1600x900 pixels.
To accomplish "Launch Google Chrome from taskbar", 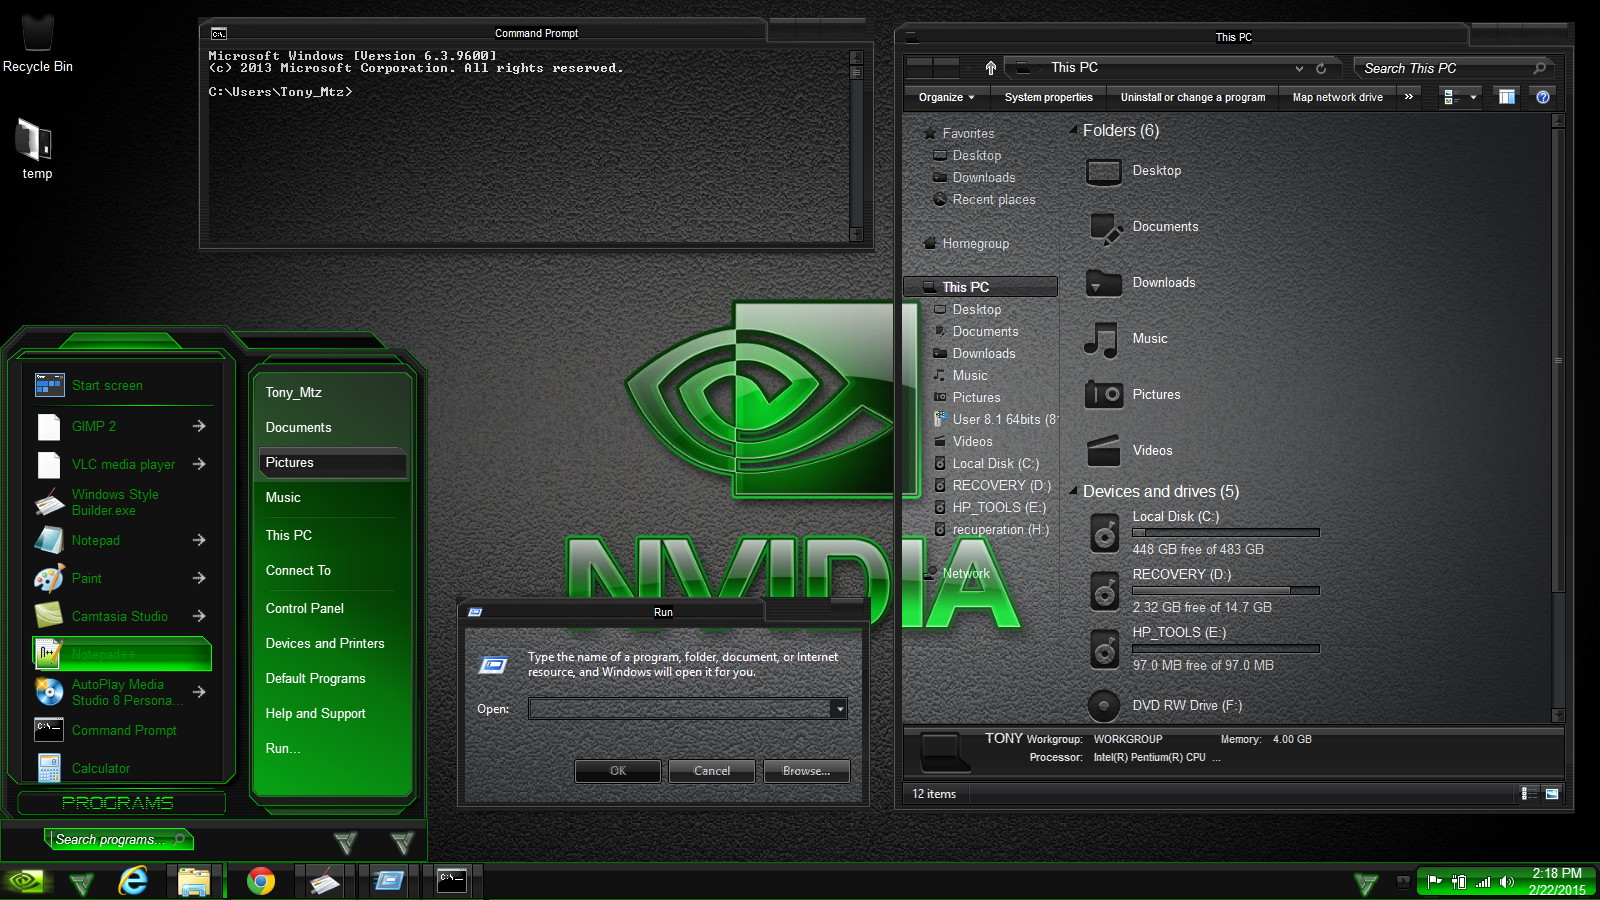I will (261, 881).
